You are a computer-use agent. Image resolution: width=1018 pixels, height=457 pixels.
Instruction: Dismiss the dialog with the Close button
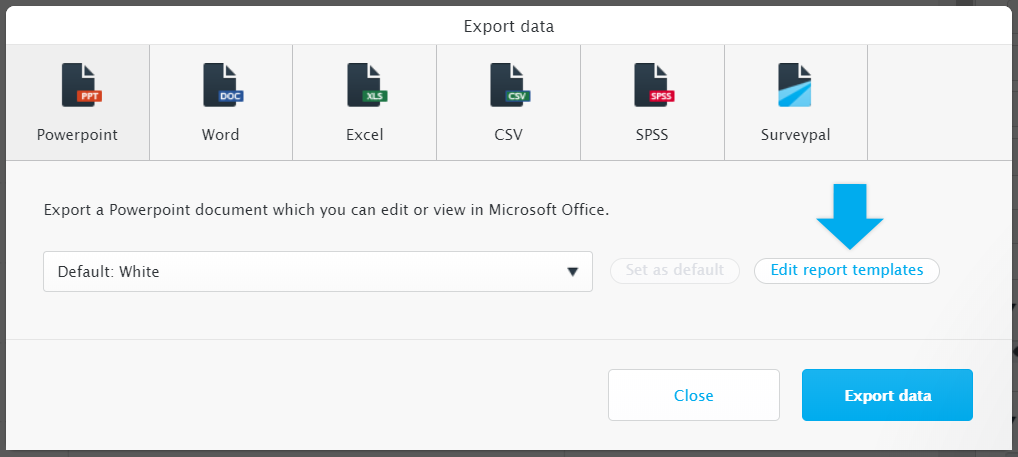693,395
